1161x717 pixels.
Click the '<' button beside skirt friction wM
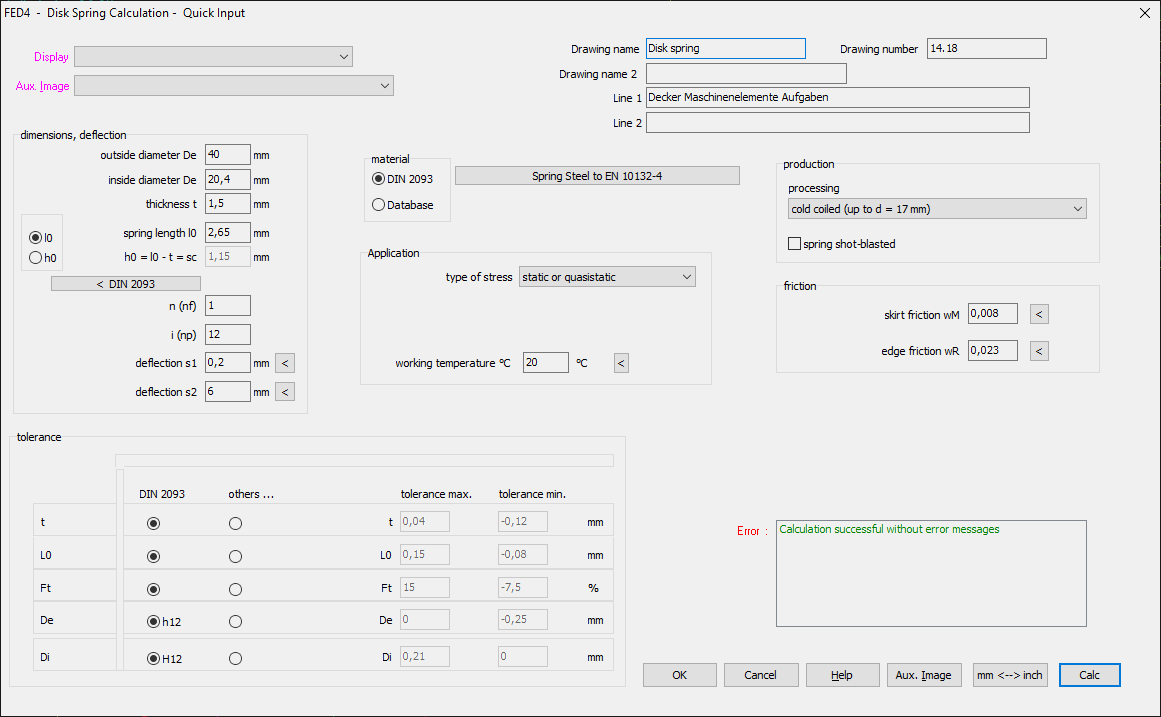[x=1040, y=315]
